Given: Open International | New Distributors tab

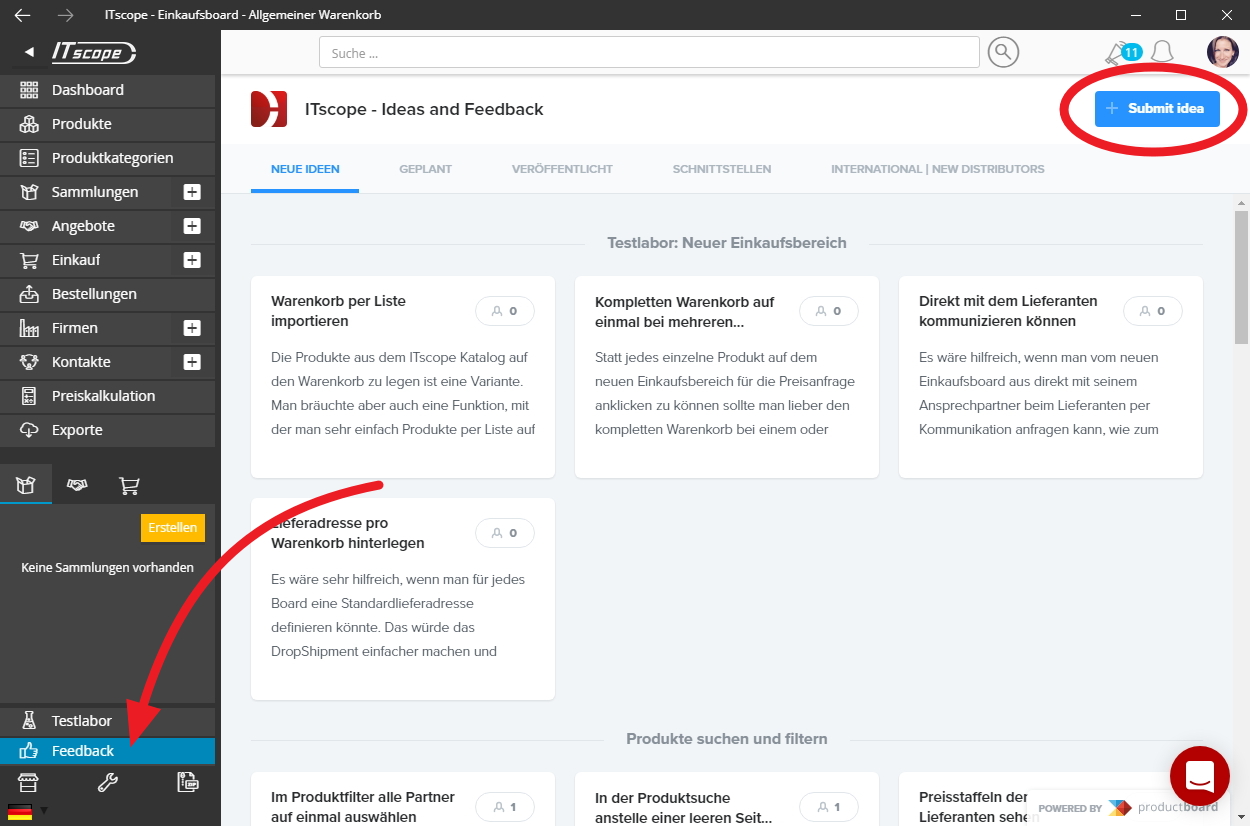Looking at the screenshot, I should click(938, 169).
